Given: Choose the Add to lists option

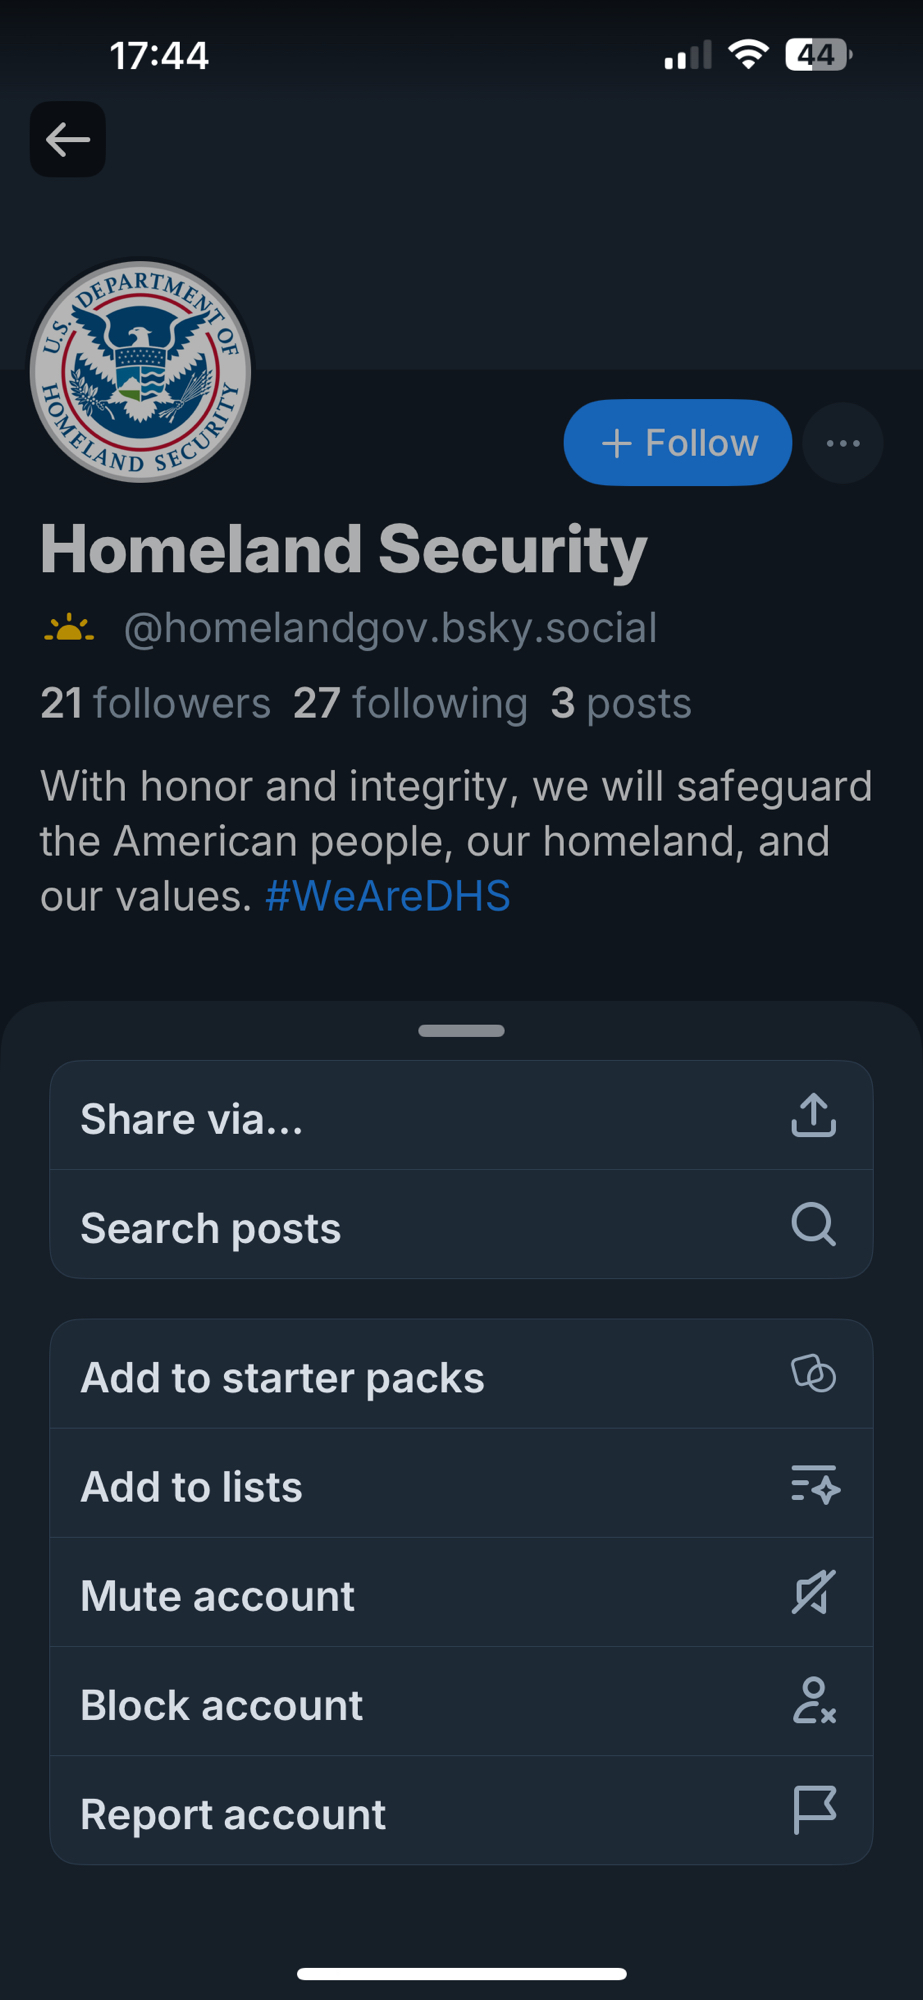Looking at the screenshot, I should tap(192, 1487).
